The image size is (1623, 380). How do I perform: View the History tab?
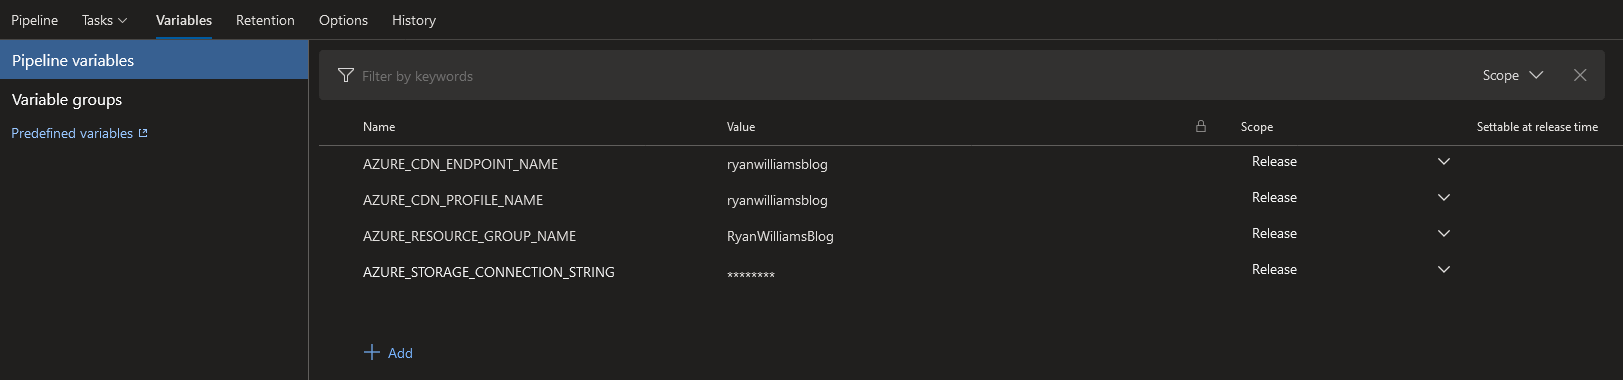tap(414, 20)
